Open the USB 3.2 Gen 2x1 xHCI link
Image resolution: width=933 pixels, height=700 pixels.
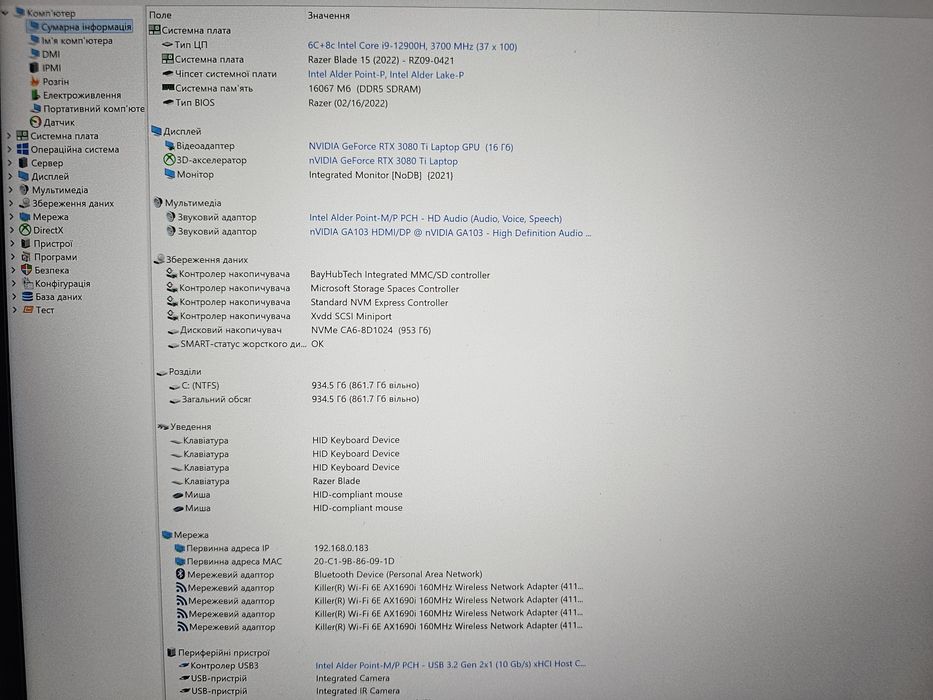coord(450,664)
